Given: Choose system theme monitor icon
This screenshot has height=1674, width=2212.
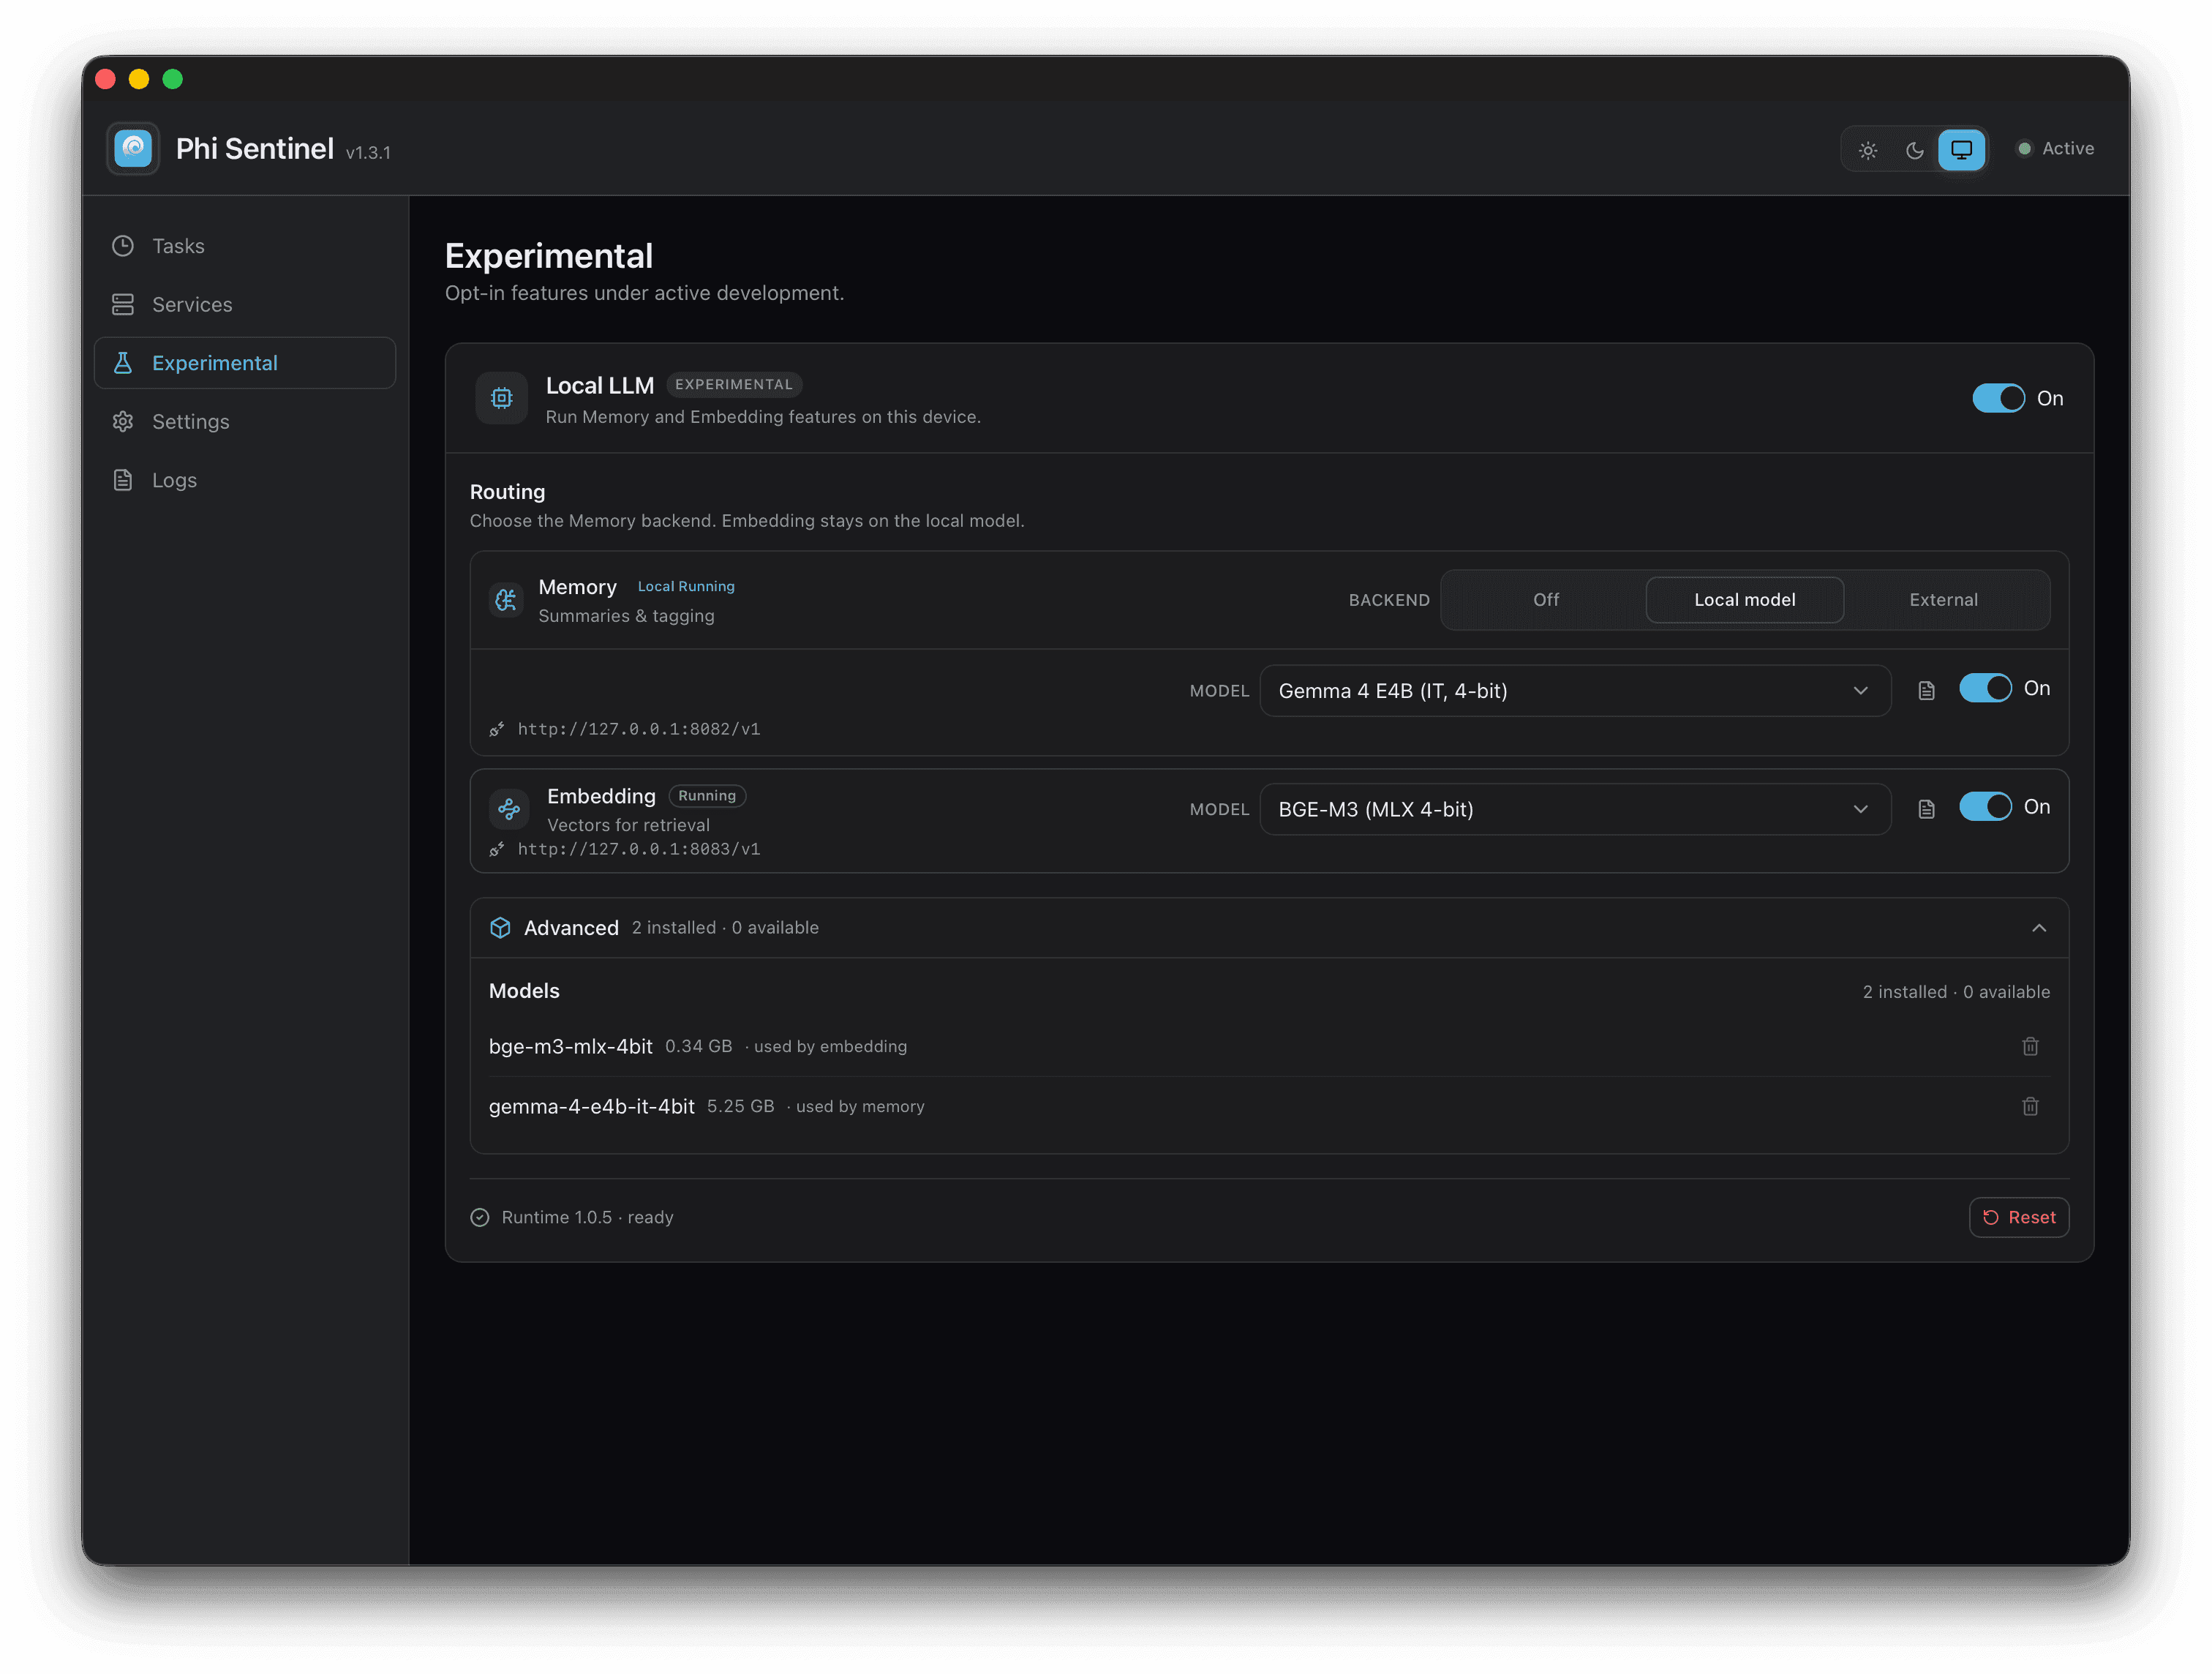Looking at the screenshot, I should (1961, 150).
